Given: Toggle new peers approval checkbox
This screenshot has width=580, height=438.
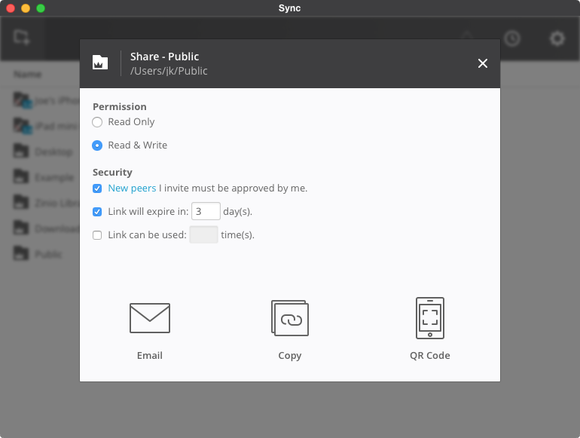Looking at the screenshot, I should [97, 189].
